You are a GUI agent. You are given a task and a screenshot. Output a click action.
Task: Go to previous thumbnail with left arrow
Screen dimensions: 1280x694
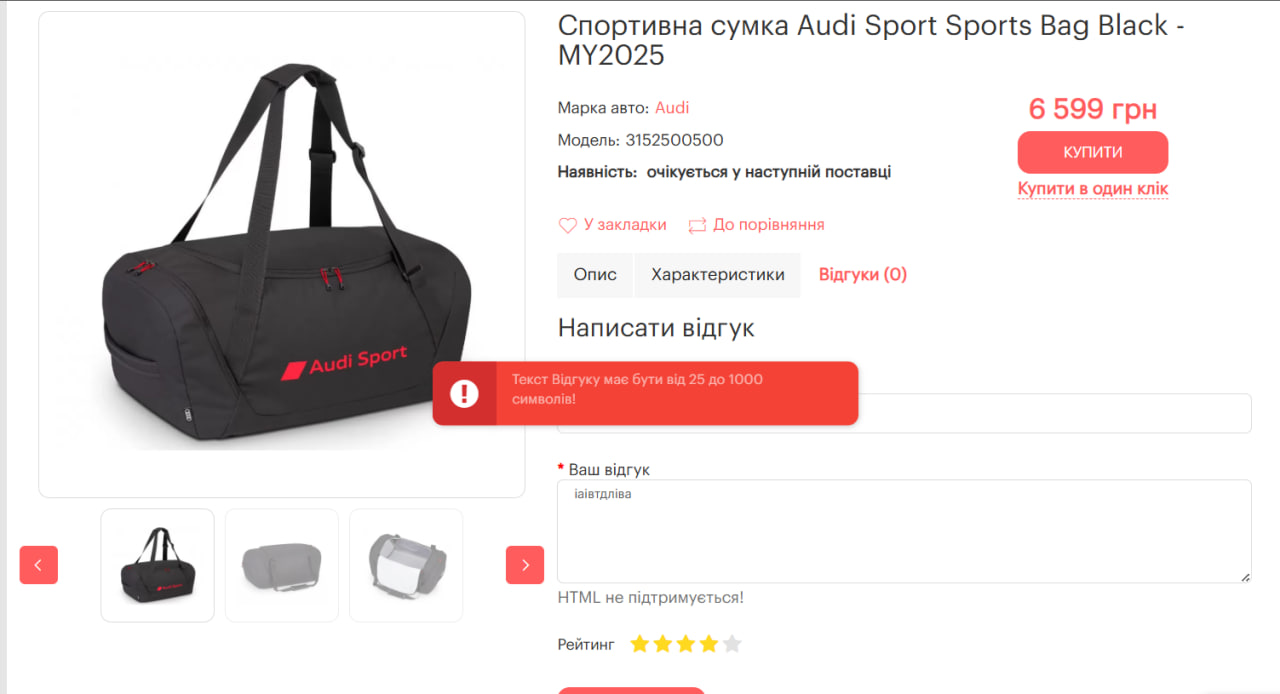click(x=39, y=565)
